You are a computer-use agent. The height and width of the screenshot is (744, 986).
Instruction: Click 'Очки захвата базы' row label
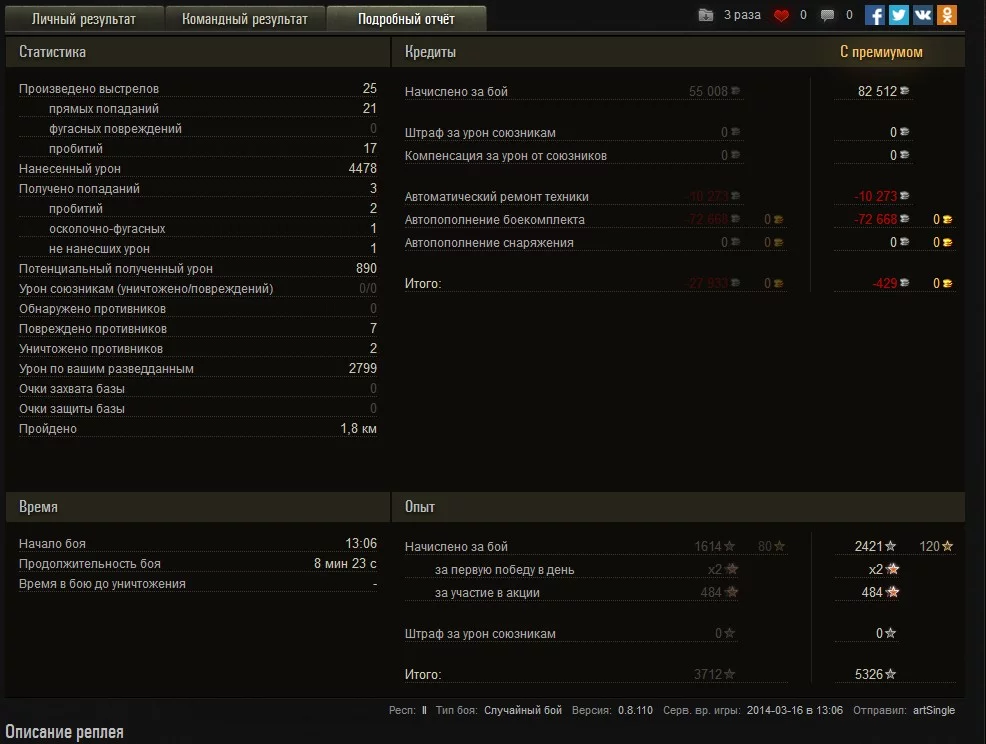pos(72,389)
